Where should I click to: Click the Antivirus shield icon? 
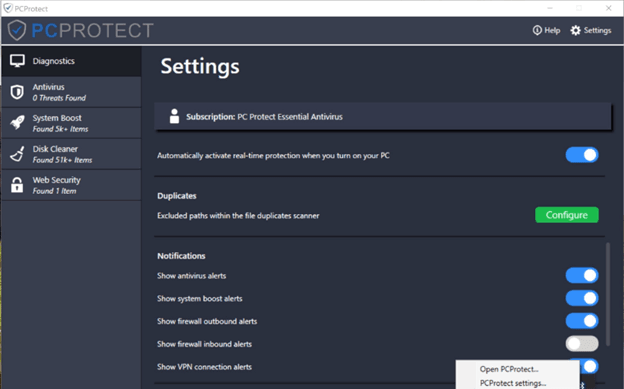tap(17, 92)
